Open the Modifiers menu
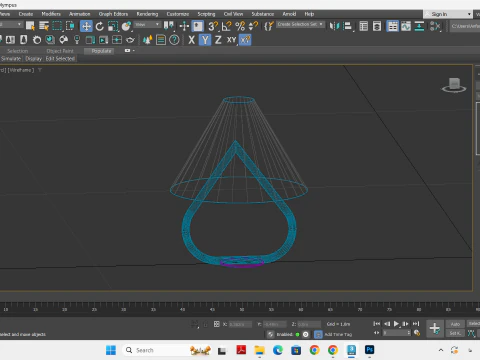Viewport: 480px width, 360px height. (x=51, y=14)
